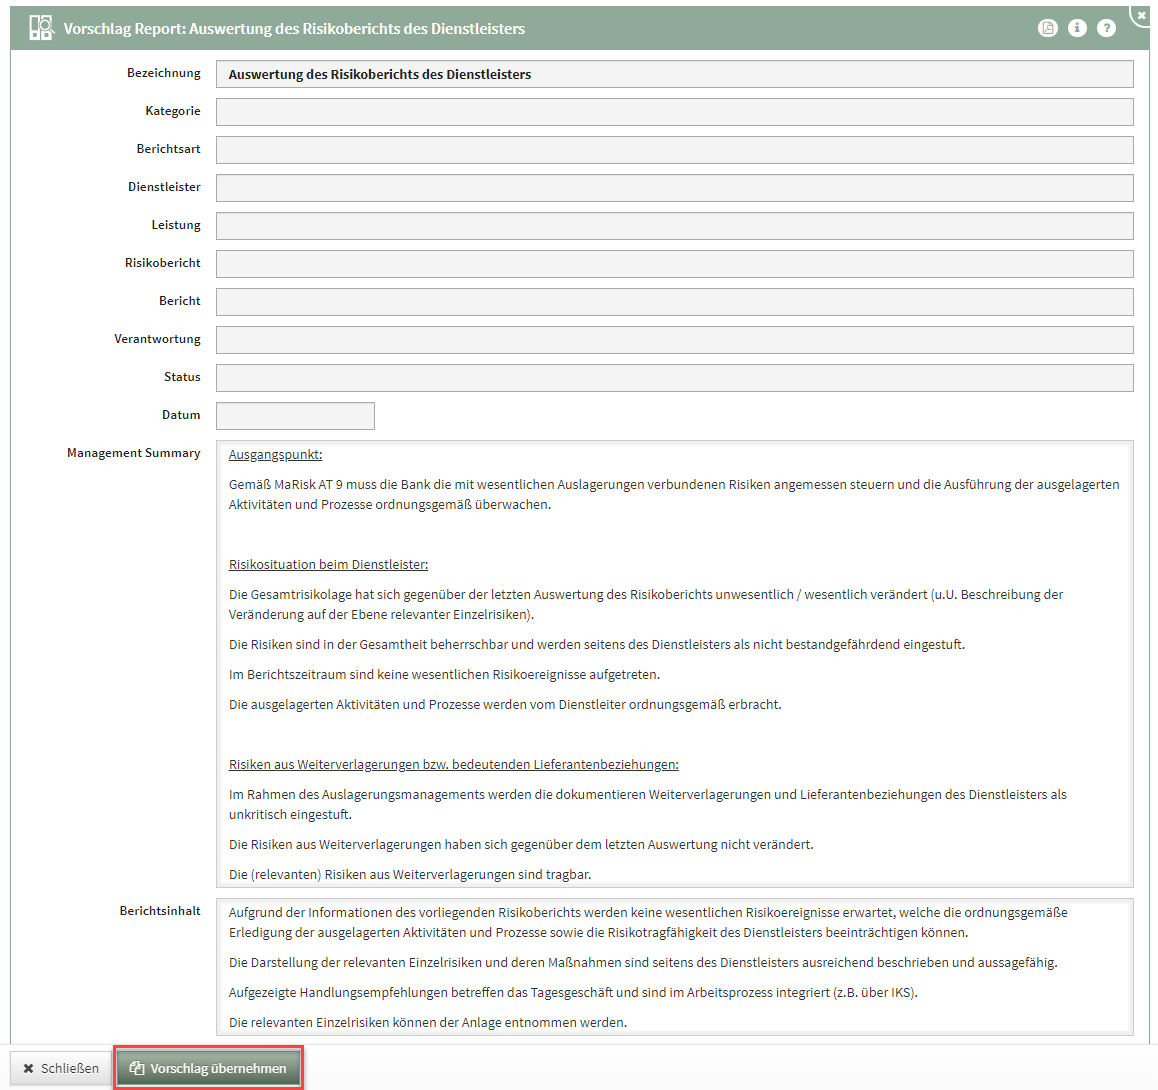The height and width of the screenshot is (1090, 1158).
Task: Focus the Bezeichnung field
Action: coord(674,74)
